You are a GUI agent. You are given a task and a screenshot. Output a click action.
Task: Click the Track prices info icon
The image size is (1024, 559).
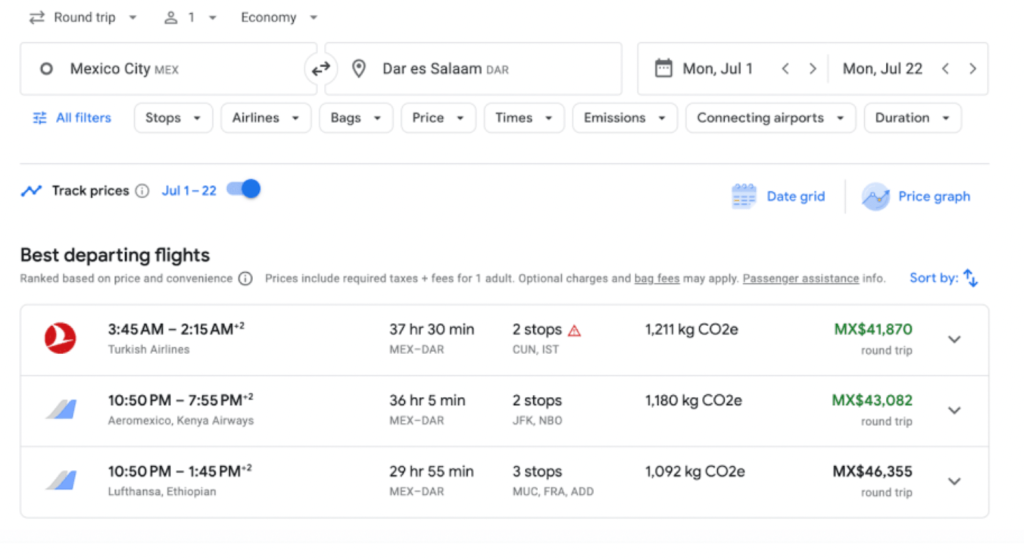tap(142, 191)
